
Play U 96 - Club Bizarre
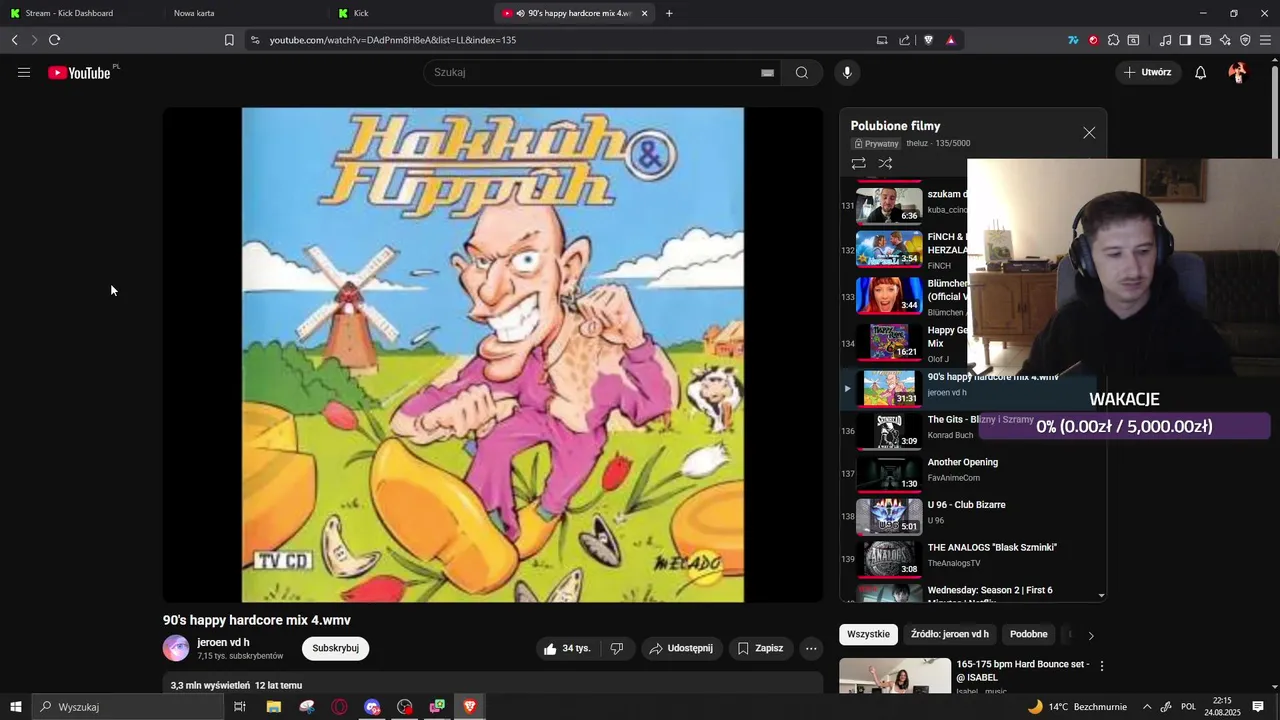pos(966,505)
